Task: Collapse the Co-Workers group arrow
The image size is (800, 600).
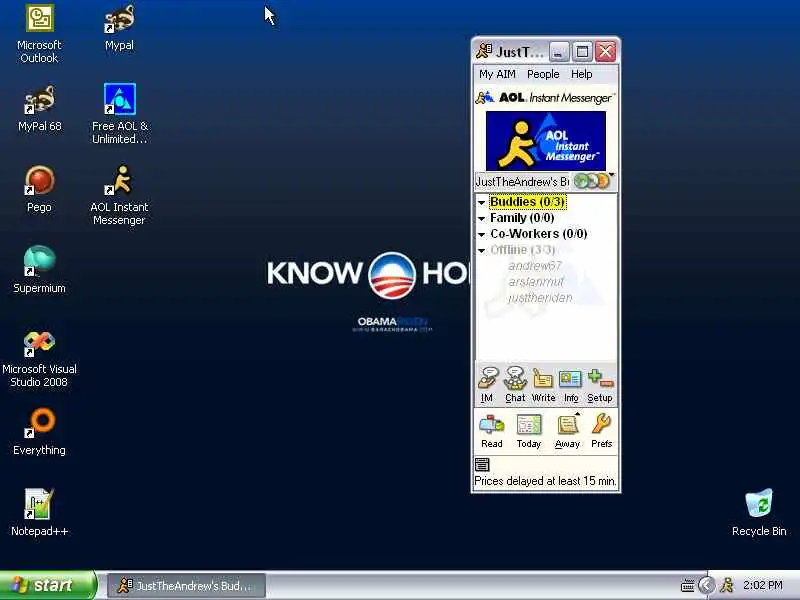Action: (481, 235)
